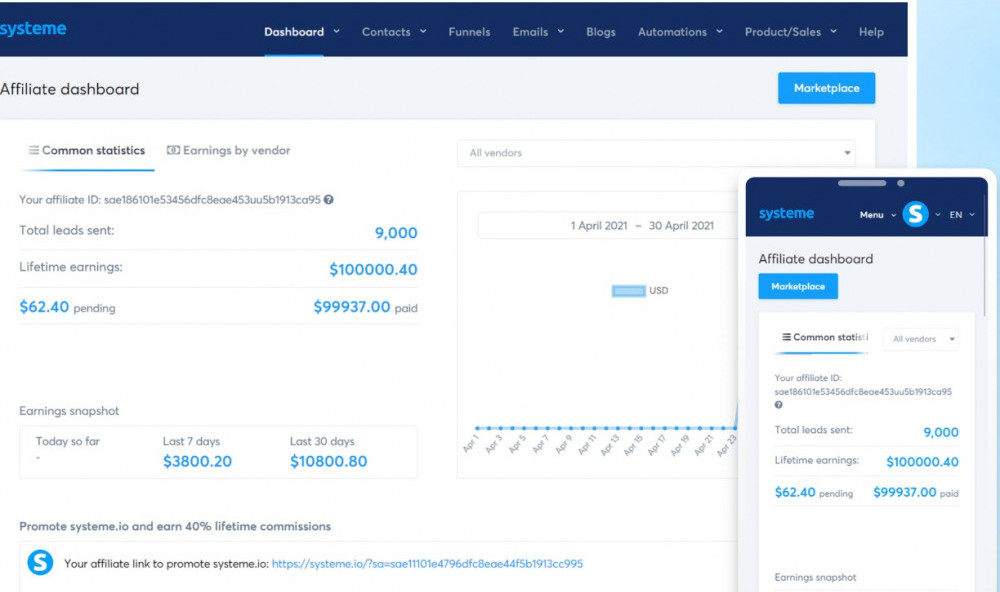Click the $62.40 pending in mobile preview
1000x592 pixels.
795,492
